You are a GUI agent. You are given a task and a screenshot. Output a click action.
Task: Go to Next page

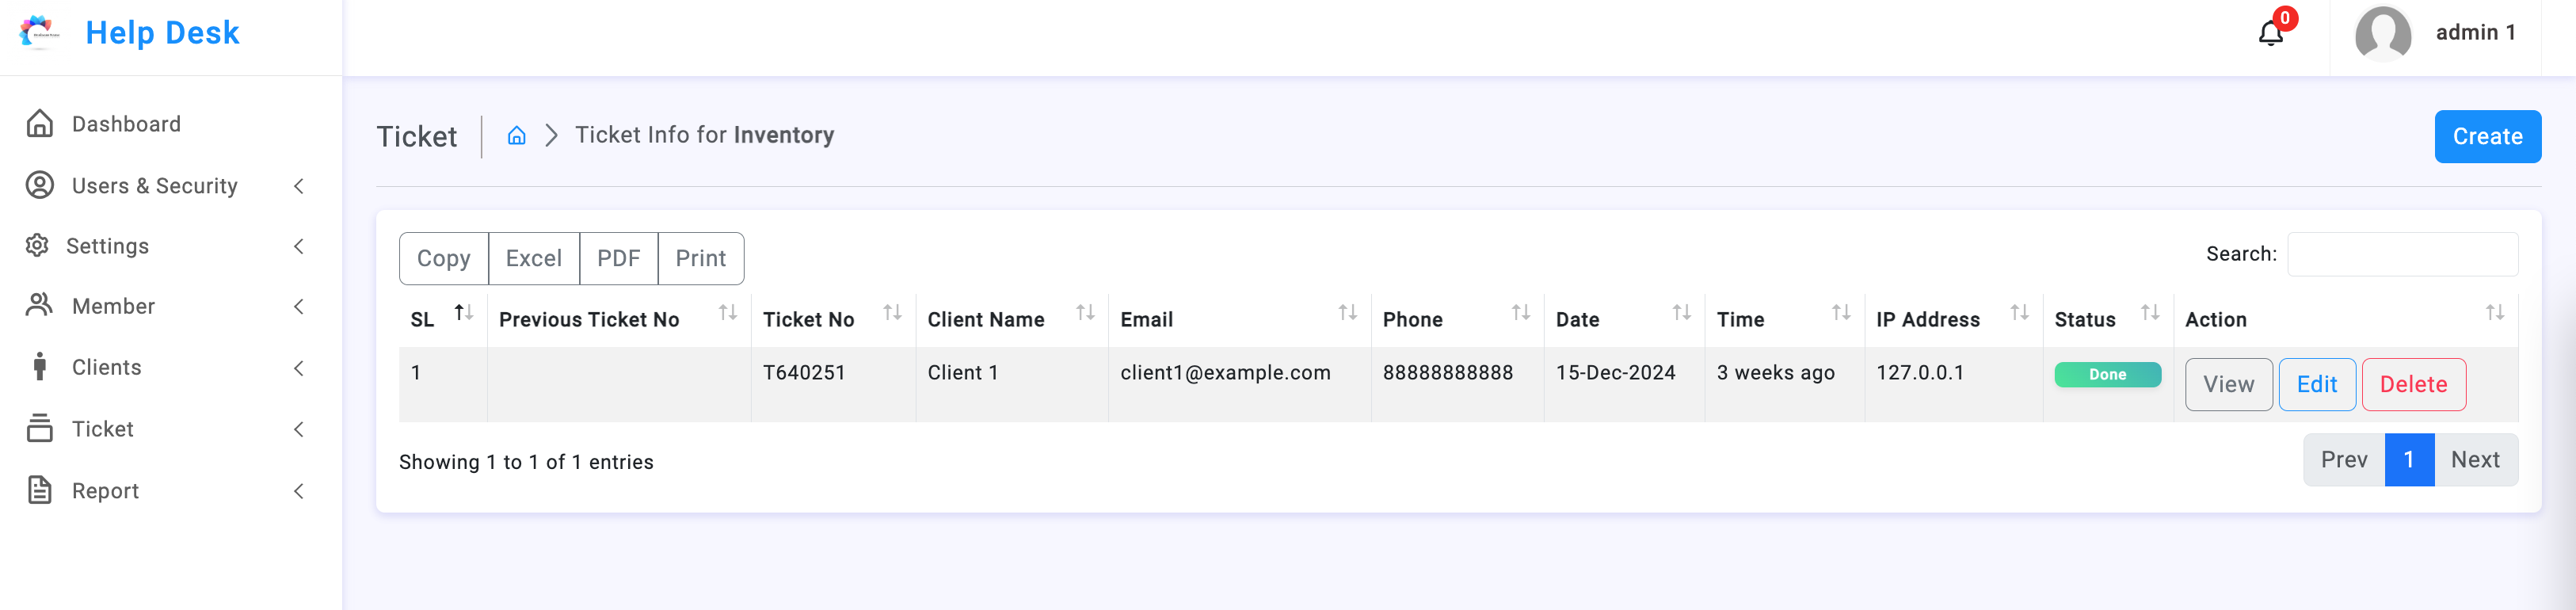[2476, 460]
